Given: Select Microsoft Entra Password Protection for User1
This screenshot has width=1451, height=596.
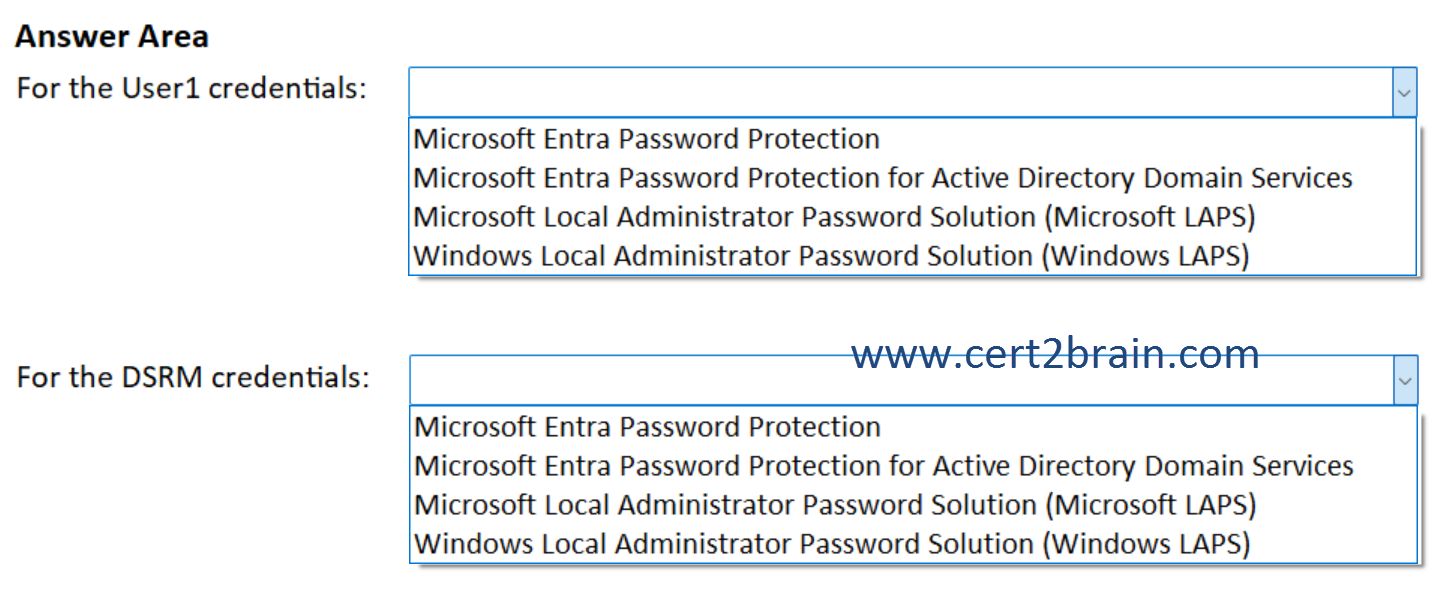Looking at the screenshot, I should point(646,139).
